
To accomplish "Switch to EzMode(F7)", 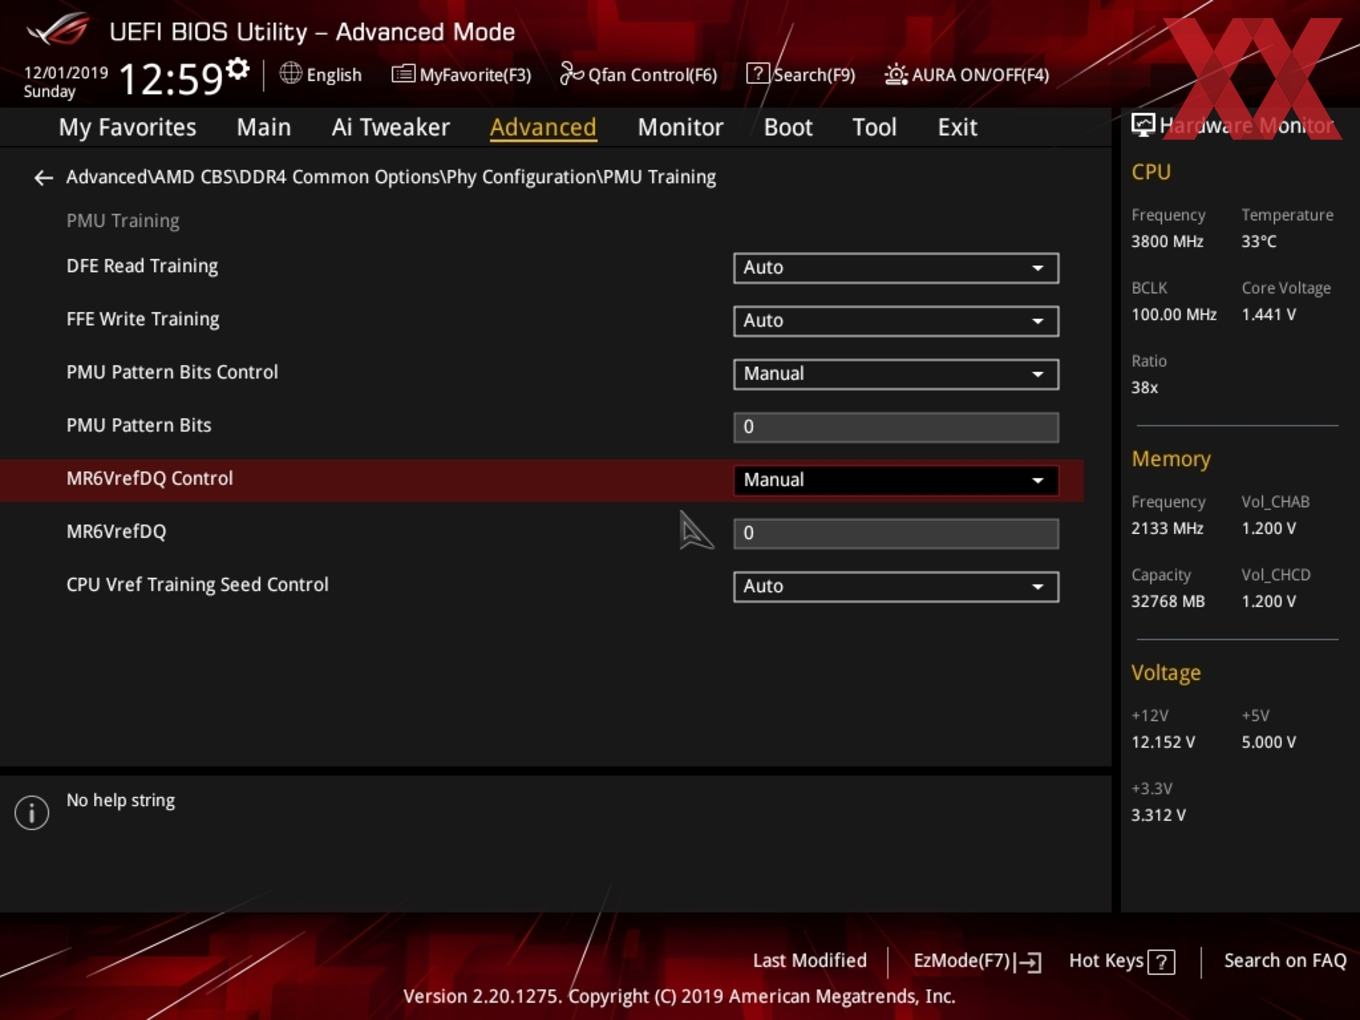I will (x=962, y=961).
